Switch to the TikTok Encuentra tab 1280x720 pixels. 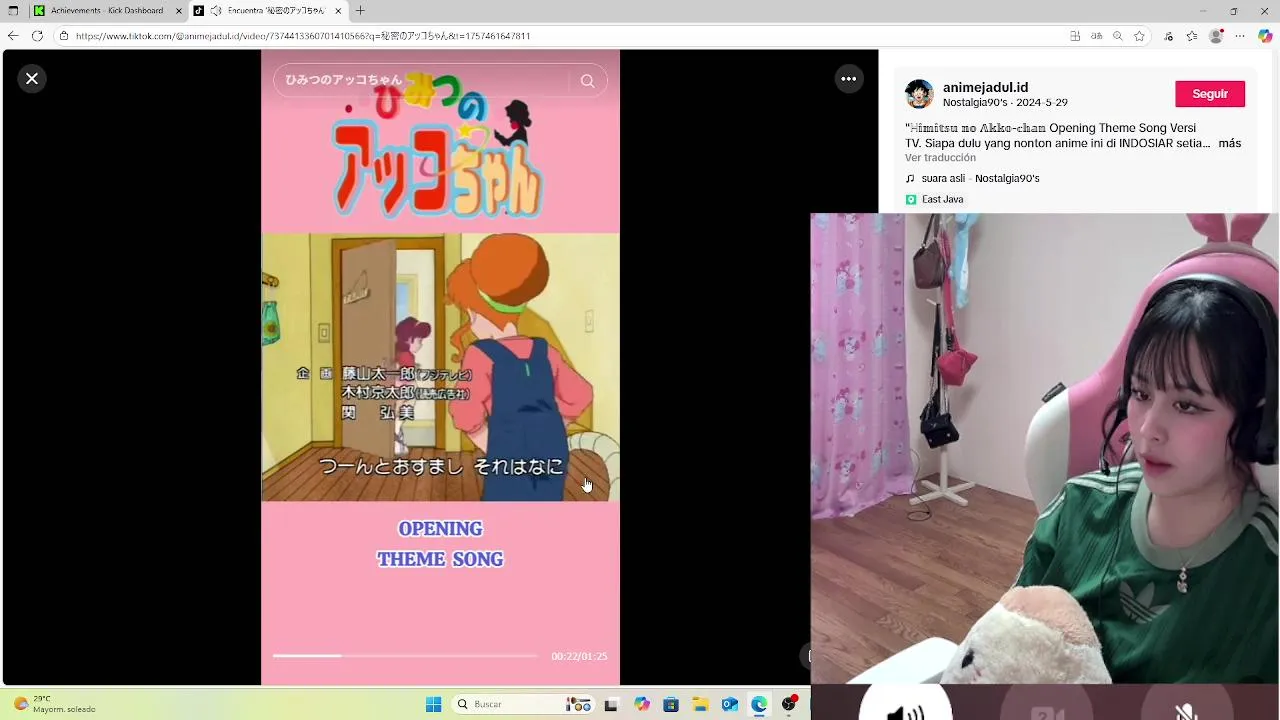[267, 11]
